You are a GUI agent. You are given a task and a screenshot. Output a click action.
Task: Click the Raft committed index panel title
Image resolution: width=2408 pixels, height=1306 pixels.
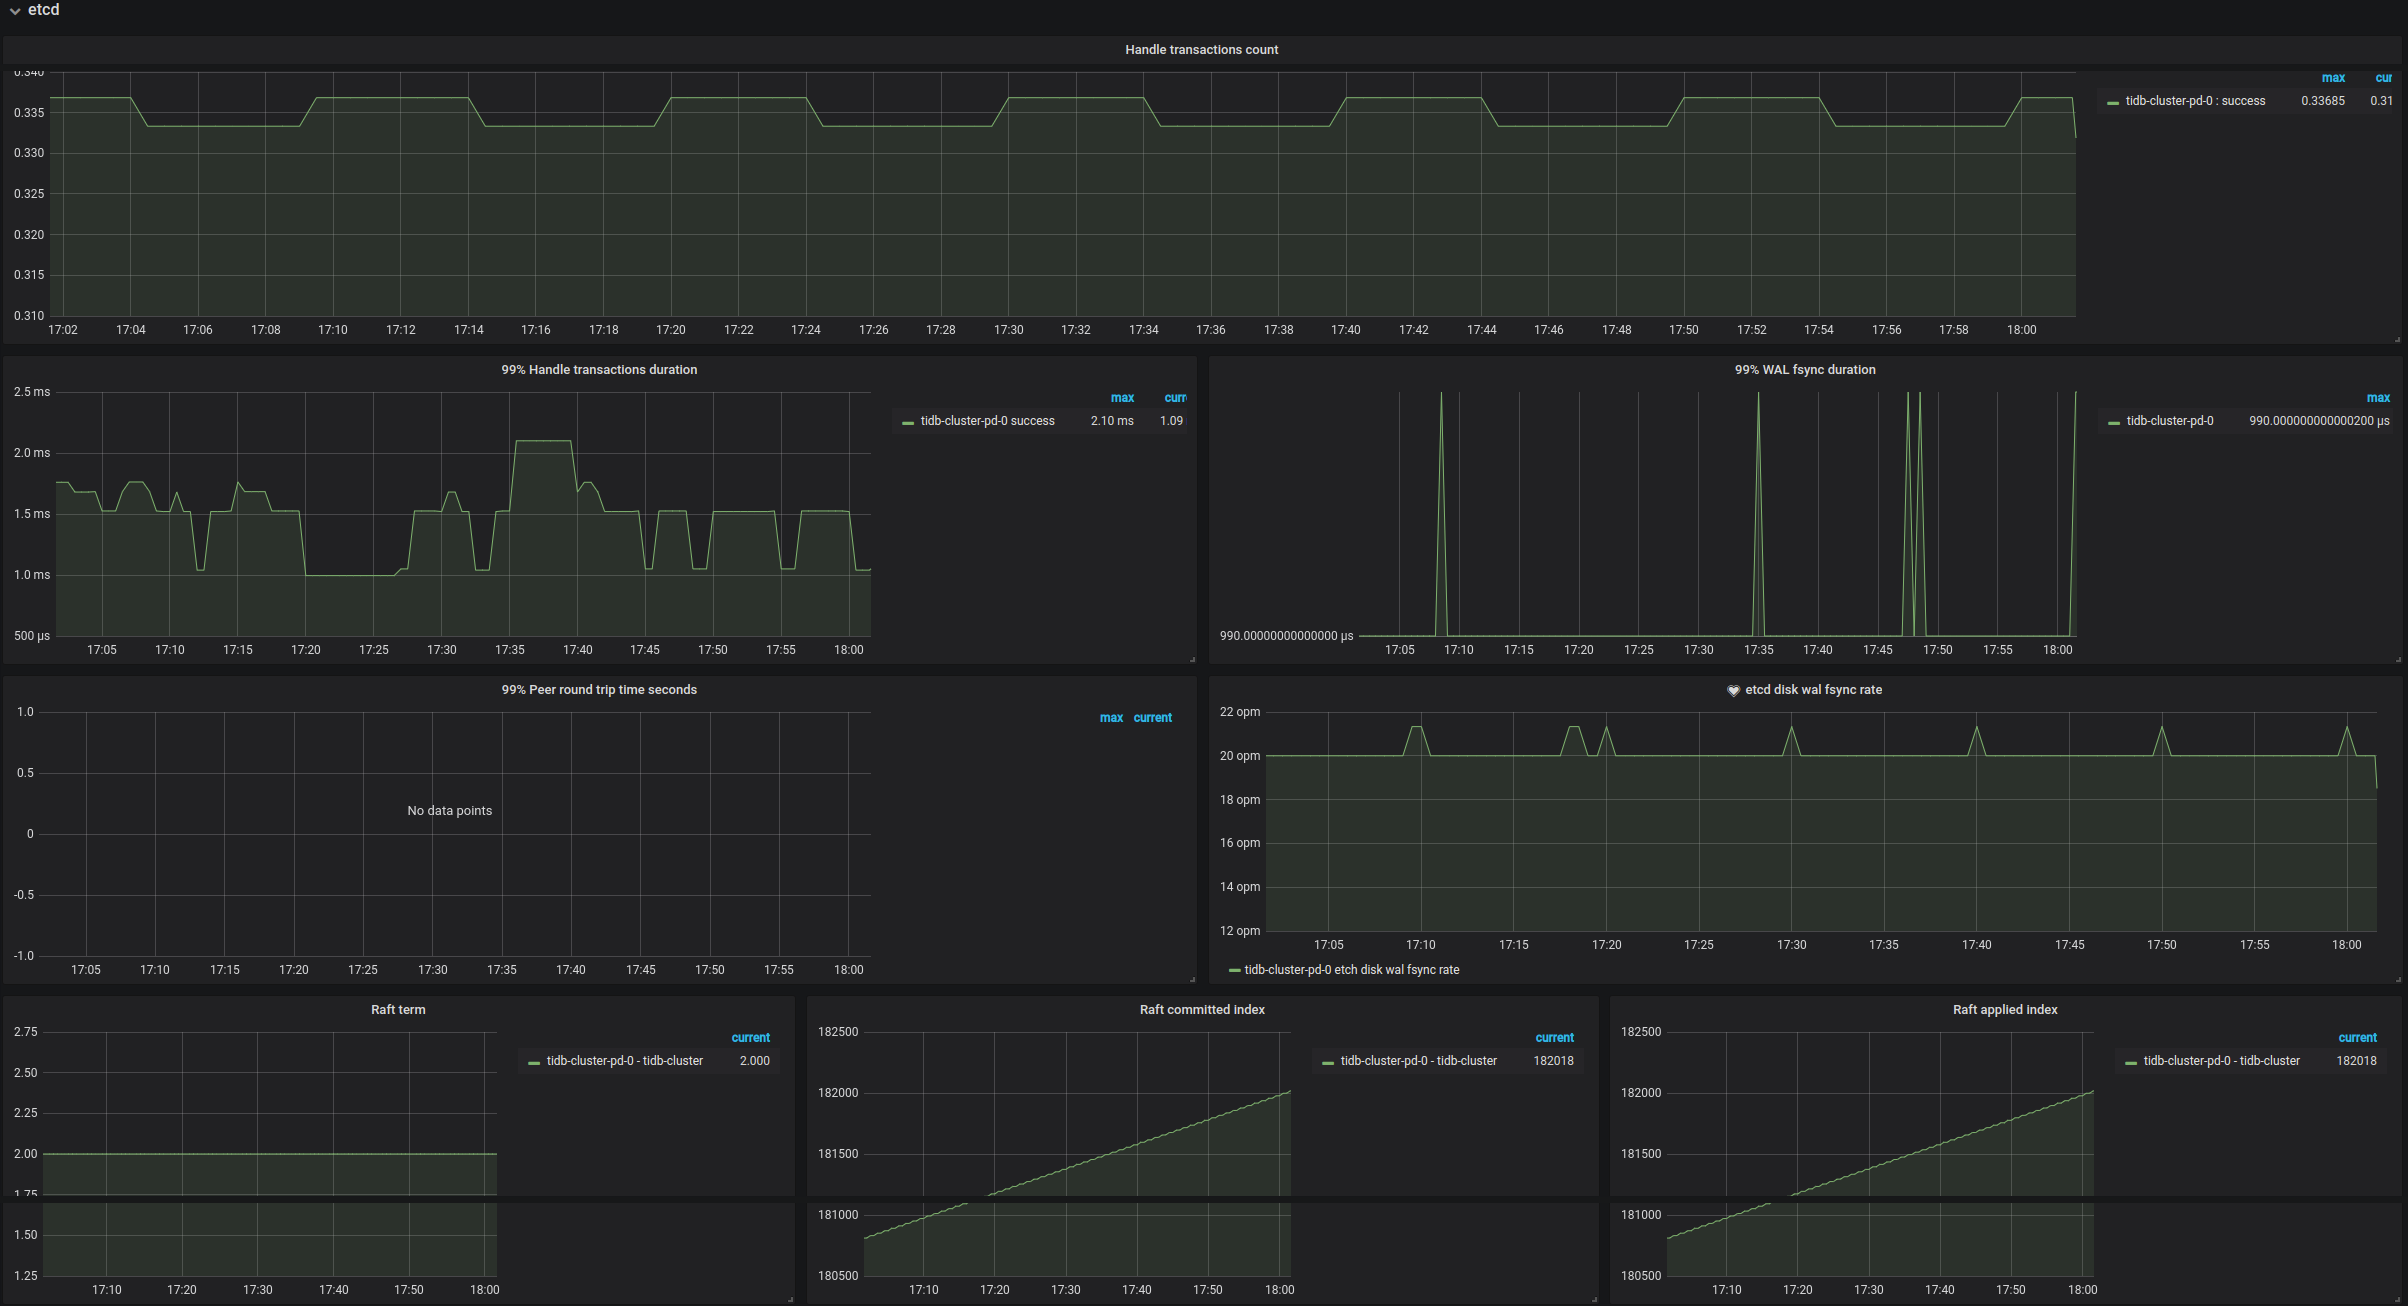[x=1202, y=1009]
